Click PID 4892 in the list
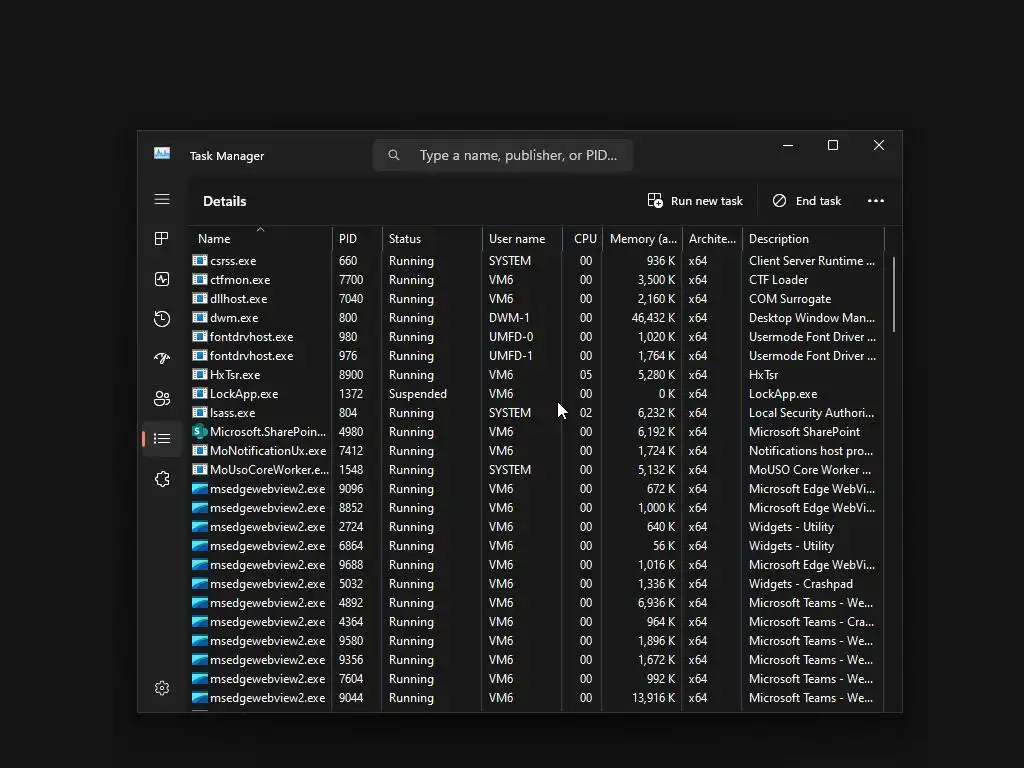1024x768 pixels. tap(351, 603)
